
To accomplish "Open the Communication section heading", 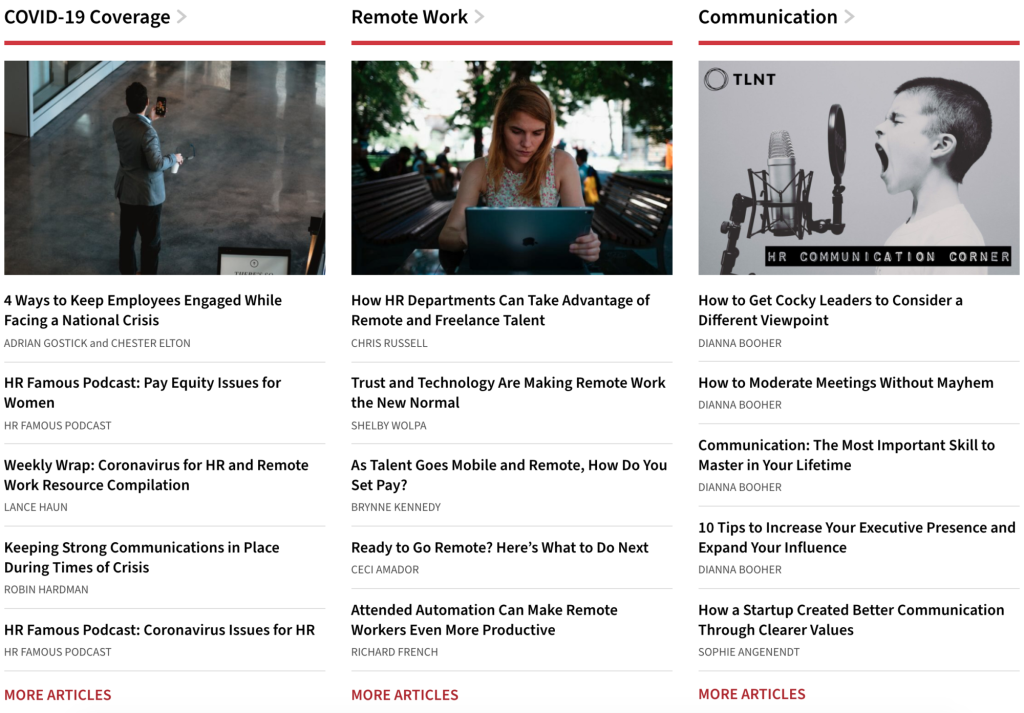I will click(767, 17).
